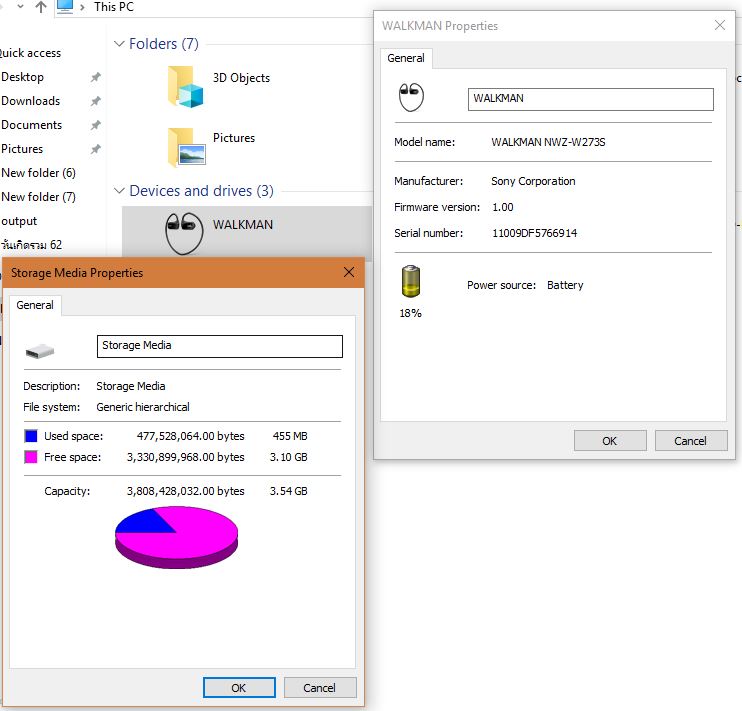The width and height of the screenshot is (742, 711).
Task: Open New folder (7) in sidebar
Action: tap(38, 197)
